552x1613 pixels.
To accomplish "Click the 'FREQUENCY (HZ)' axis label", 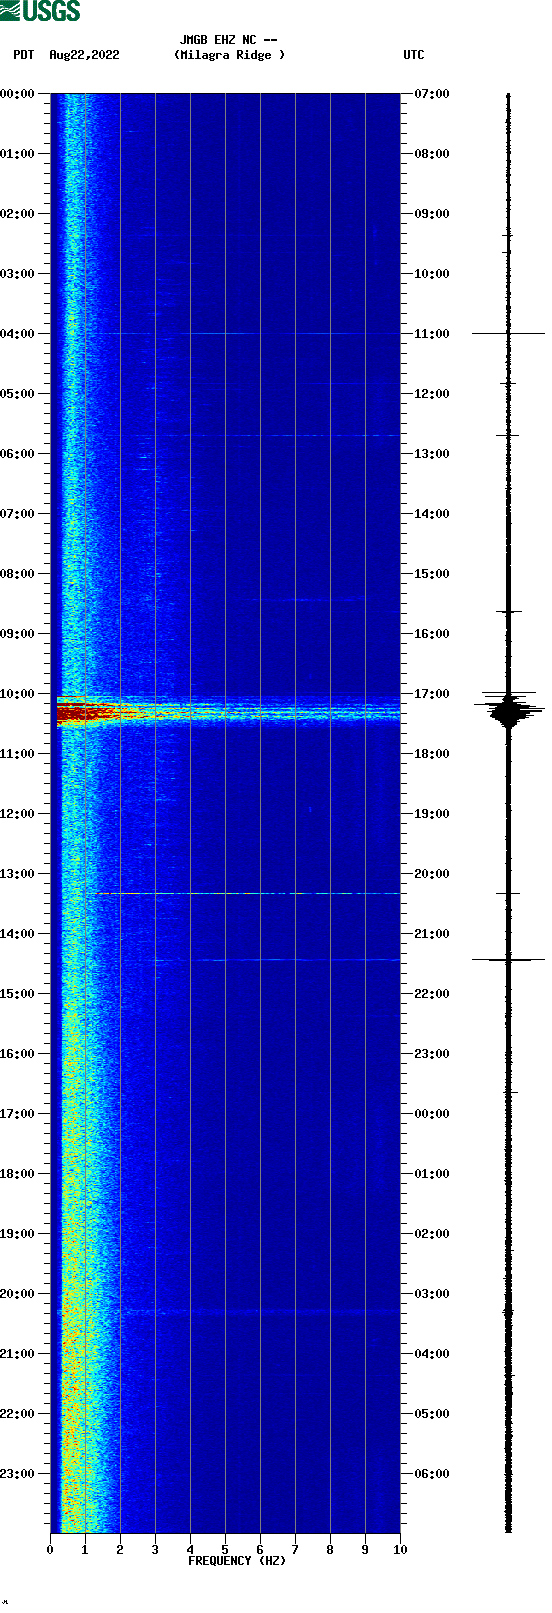I will [x=237, y=1561].
